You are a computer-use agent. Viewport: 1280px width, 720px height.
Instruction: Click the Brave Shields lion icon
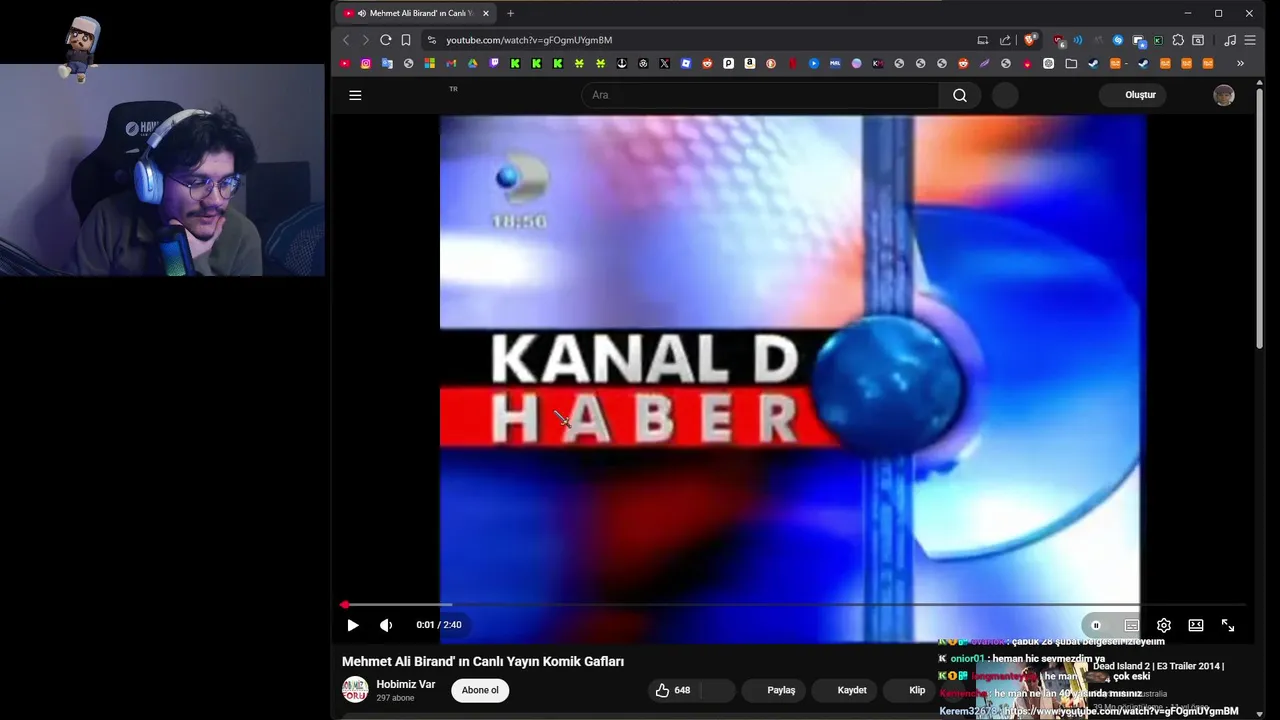(x=1030, y=40)
